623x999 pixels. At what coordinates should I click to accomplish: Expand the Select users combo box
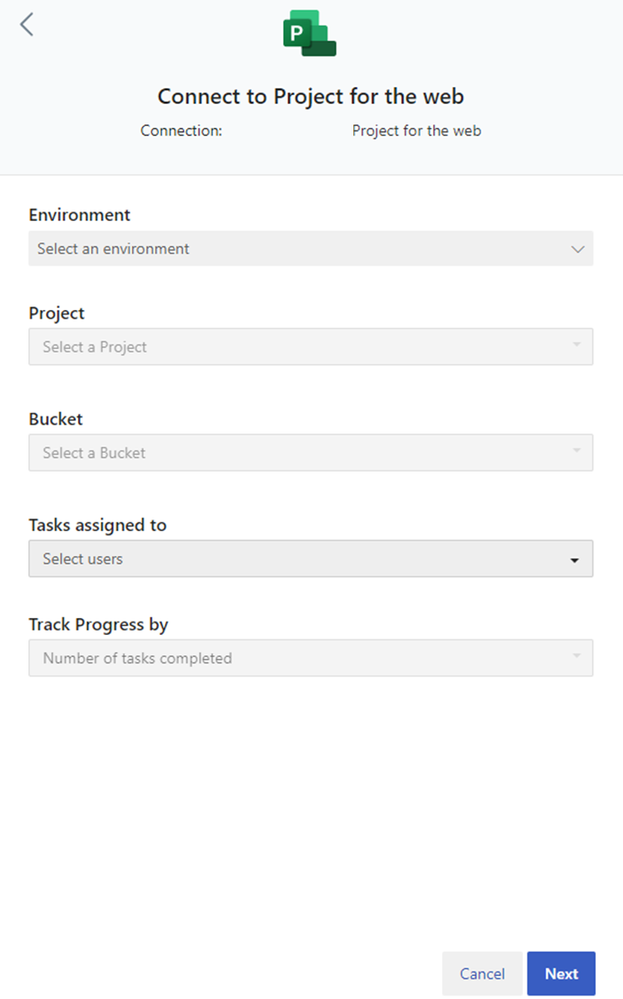311,559
